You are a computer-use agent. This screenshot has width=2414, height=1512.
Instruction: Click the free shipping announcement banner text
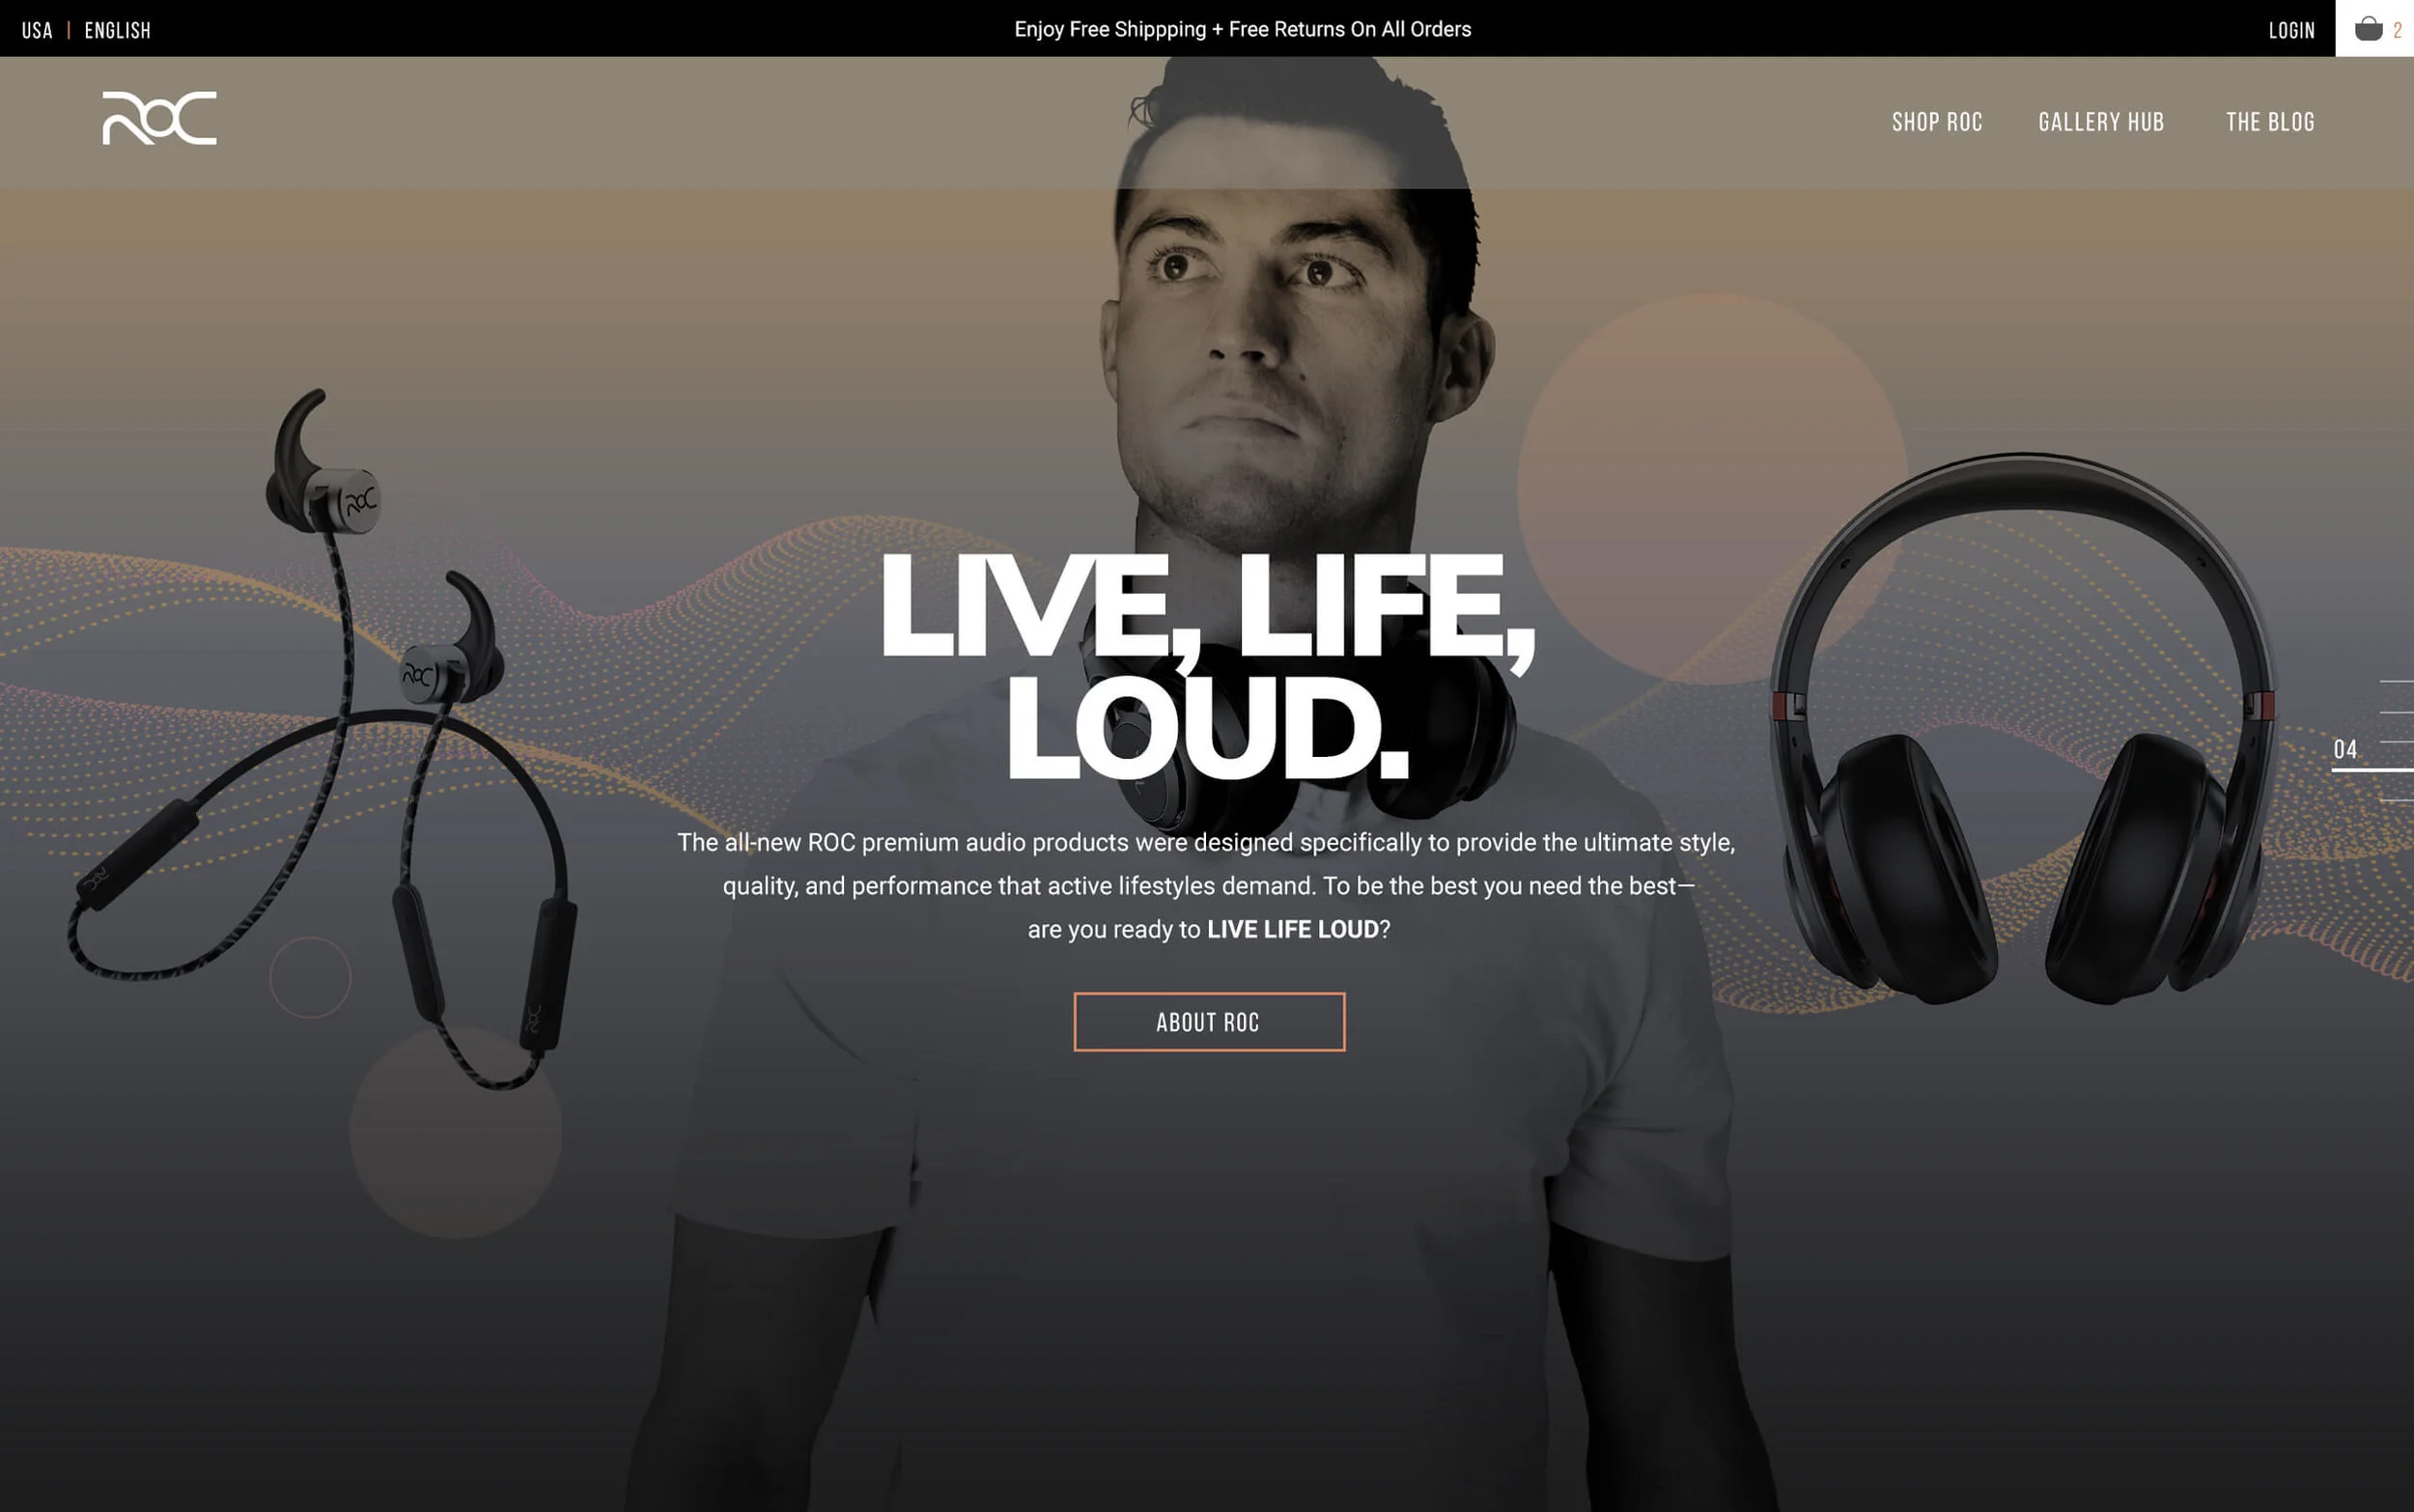[x=1242, y=29]
